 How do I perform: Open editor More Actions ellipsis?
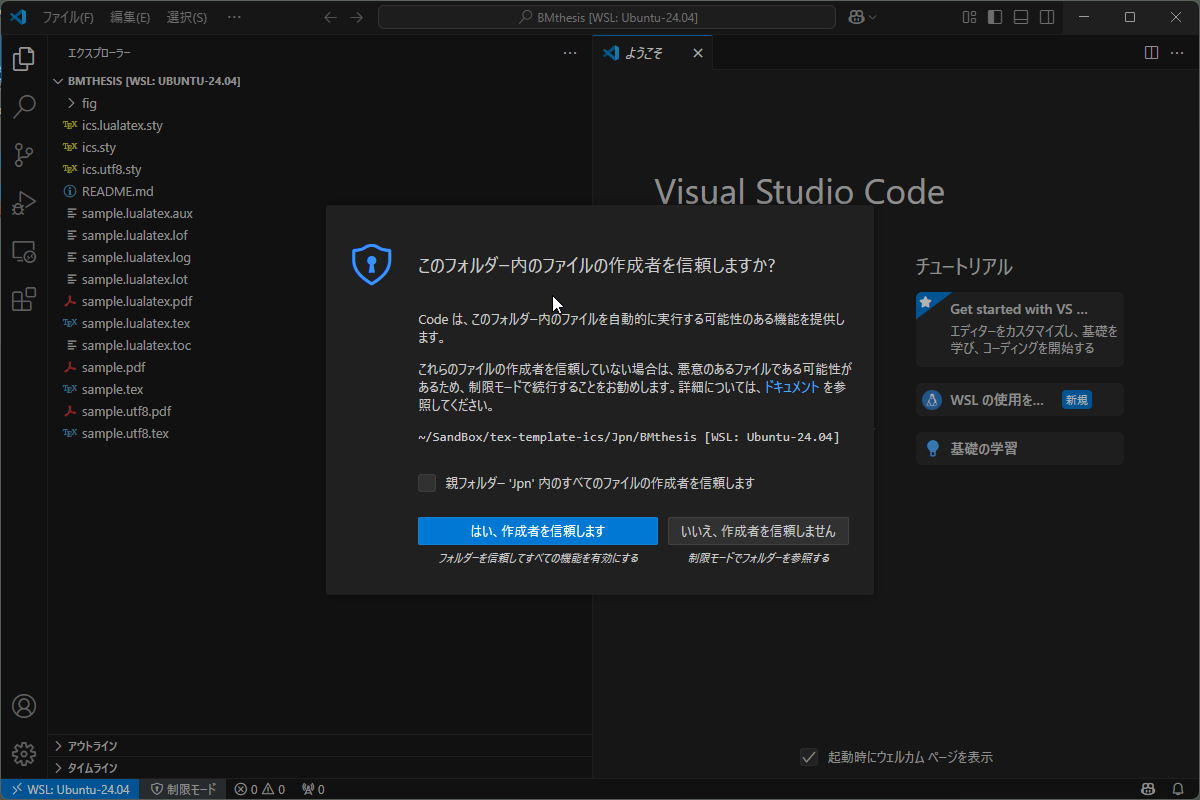(x=1177, y=53)
